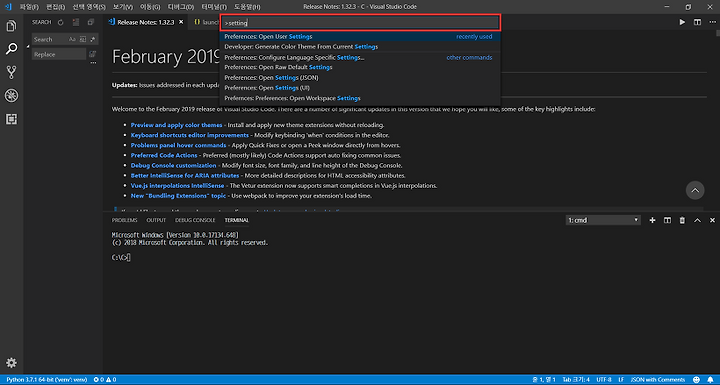Change the UTF-8 encoding
The width and height of the screenshot is (720, 385).
click(603, 379)
